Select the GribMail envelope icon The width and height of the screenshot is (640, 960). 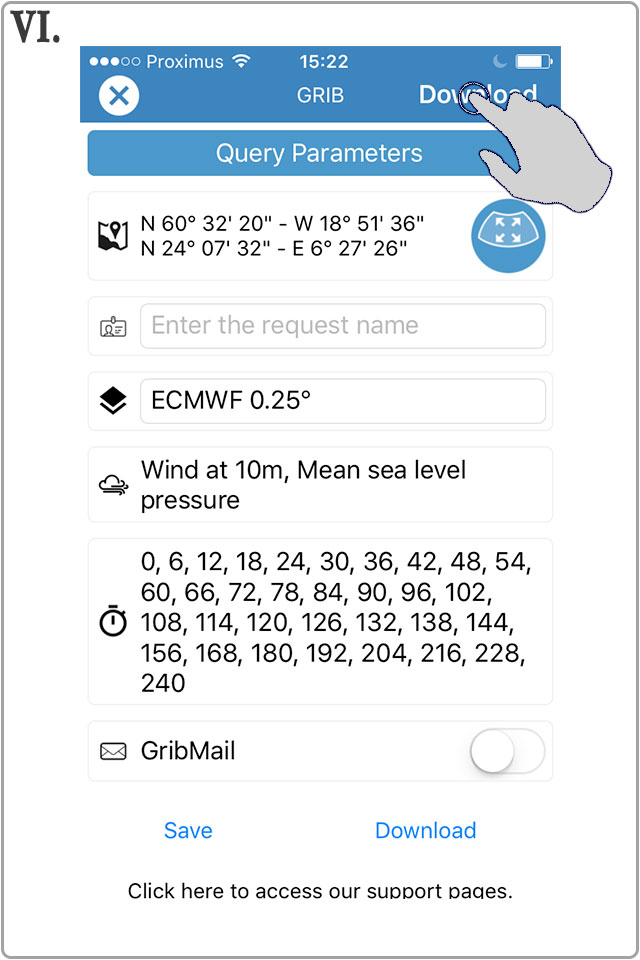click(113, 751)
